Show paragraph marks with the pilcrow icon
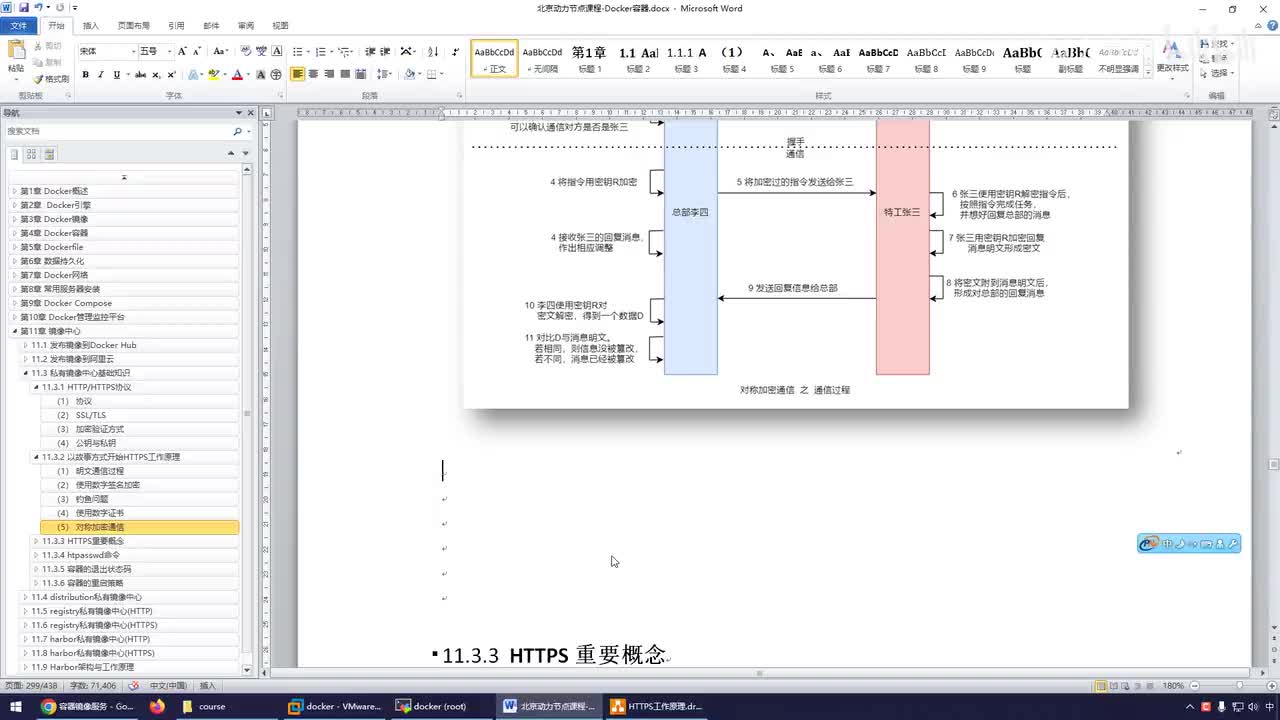 pyautogui.click(x=456, y=51)
